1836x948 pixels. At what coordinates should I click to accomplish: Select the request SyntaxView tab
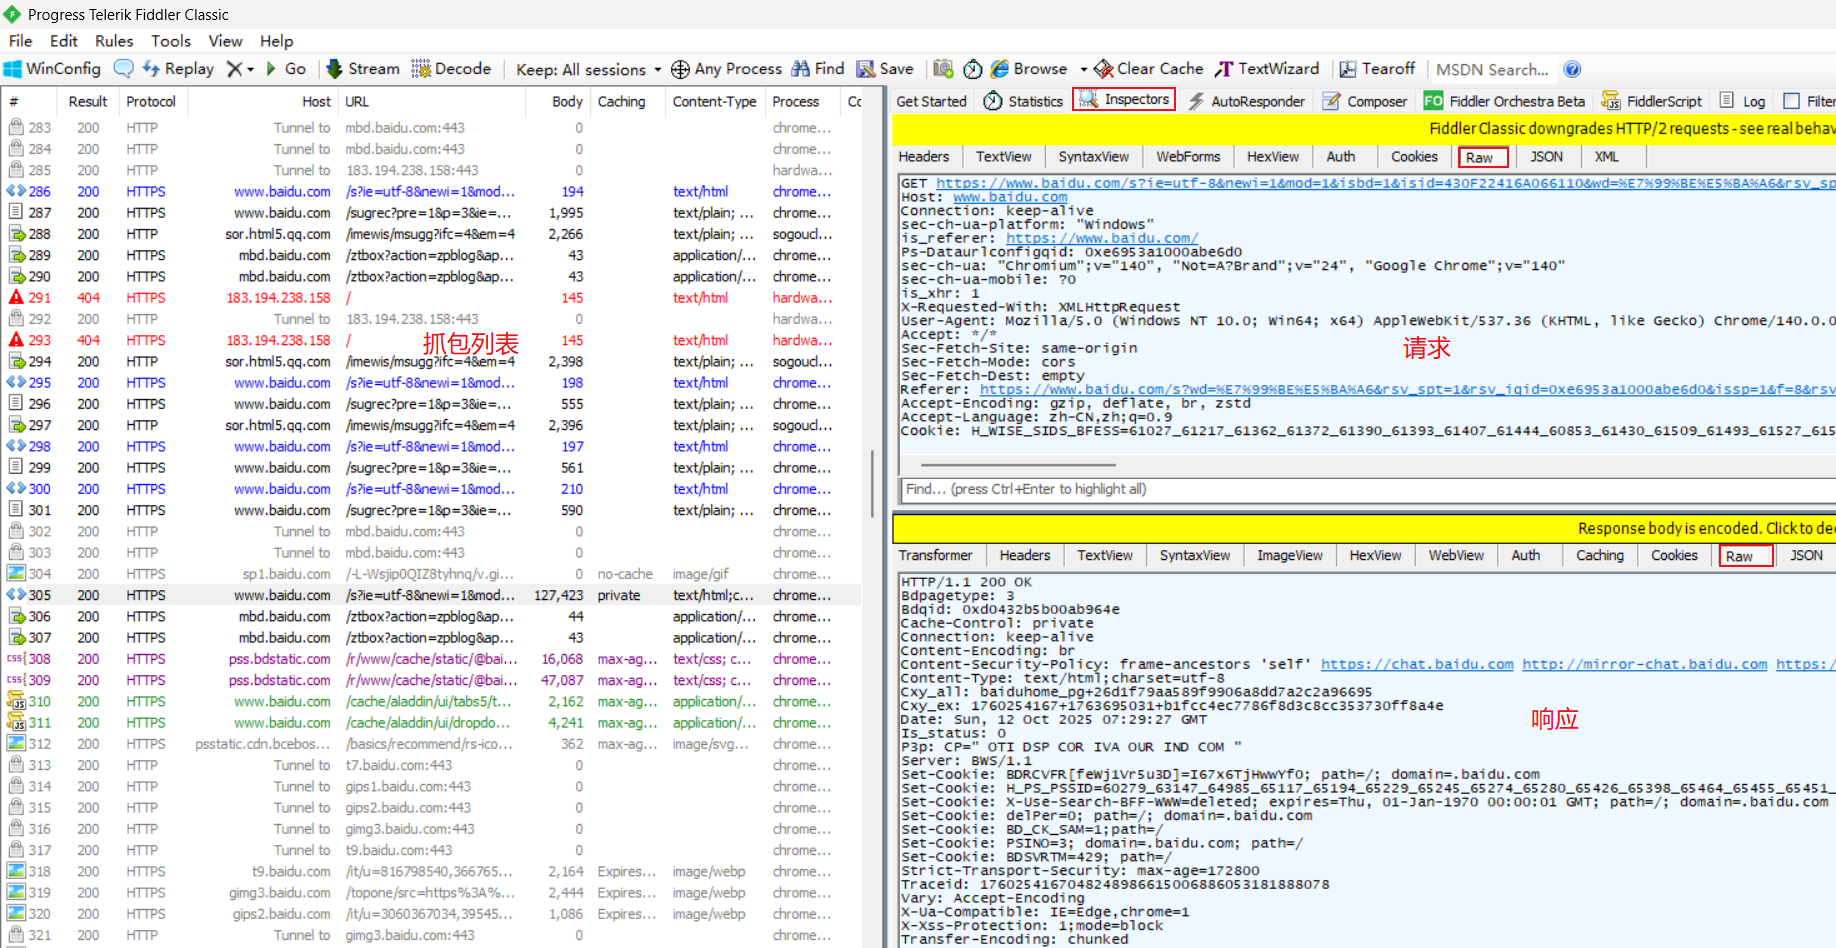click(1093, 157)
